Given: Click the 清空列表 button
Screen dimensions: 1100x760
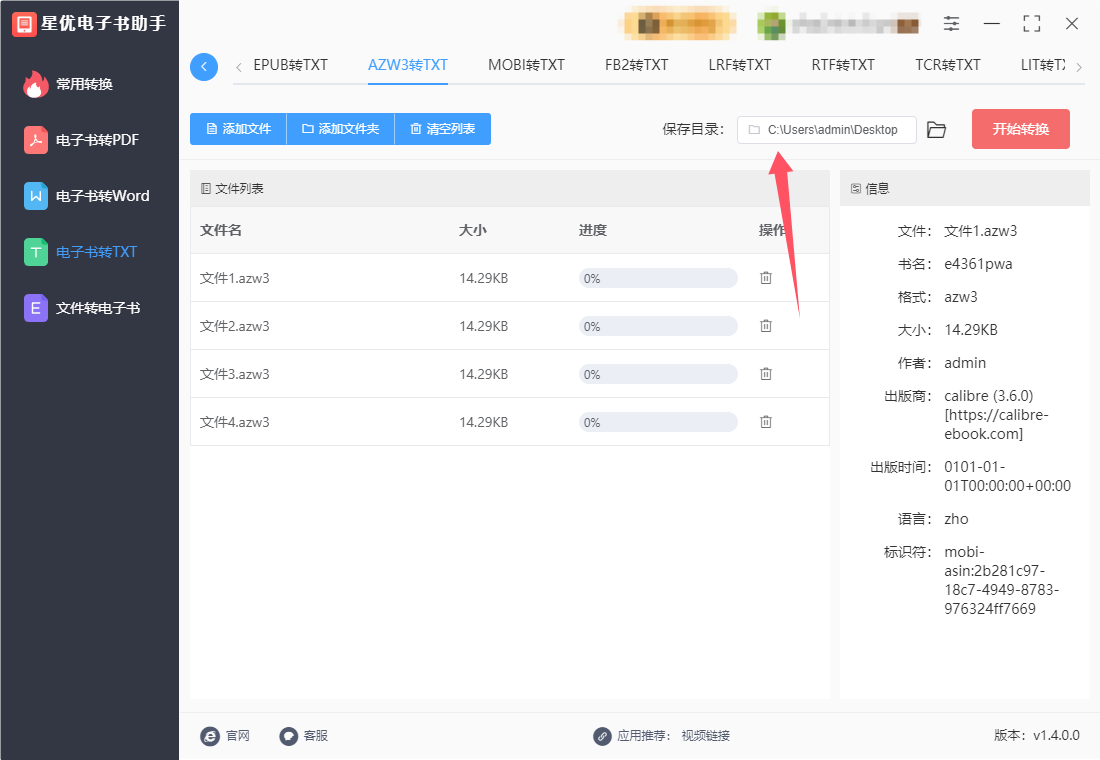Looking at the screenshot, I should coord(443,129).
